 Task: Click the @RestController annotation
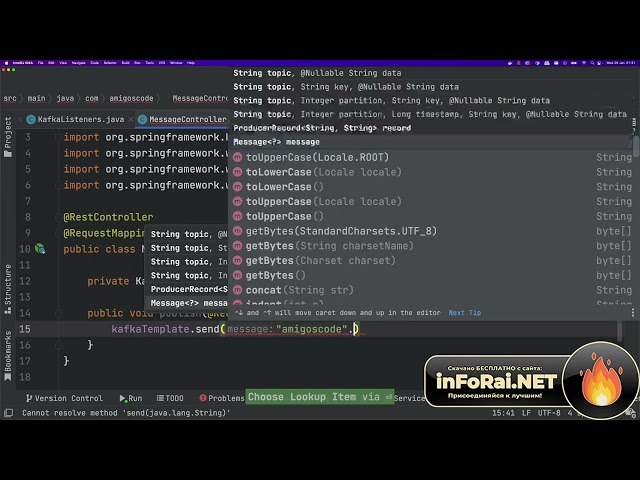click(x=109, y=217)
